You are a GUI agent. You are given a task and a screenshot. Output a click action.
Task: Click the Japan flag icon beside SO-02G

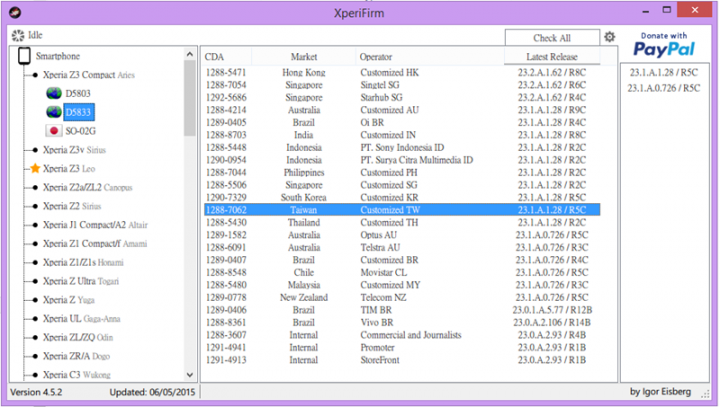(x=54, y=131)
